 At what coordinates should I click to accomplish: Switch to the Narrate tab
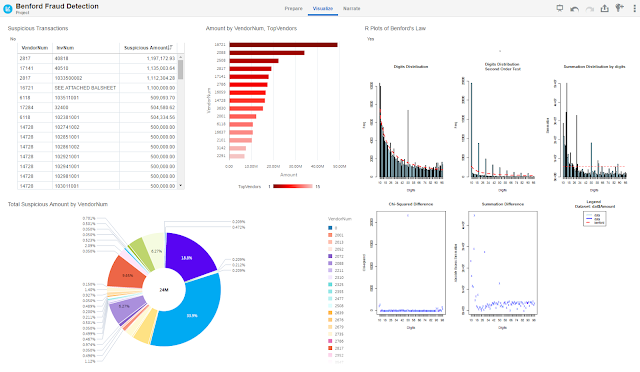point(351,8)
